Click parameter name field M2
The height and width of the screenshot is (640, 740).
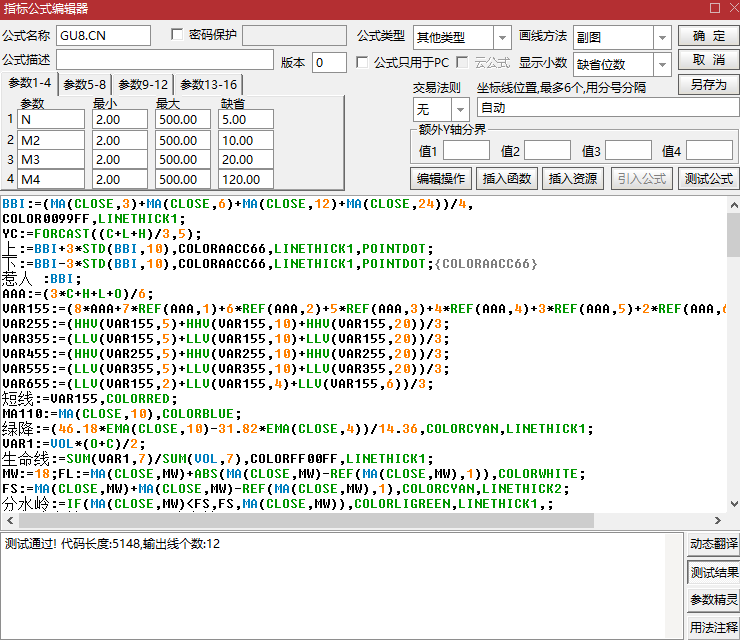click(x=51, y=140)
